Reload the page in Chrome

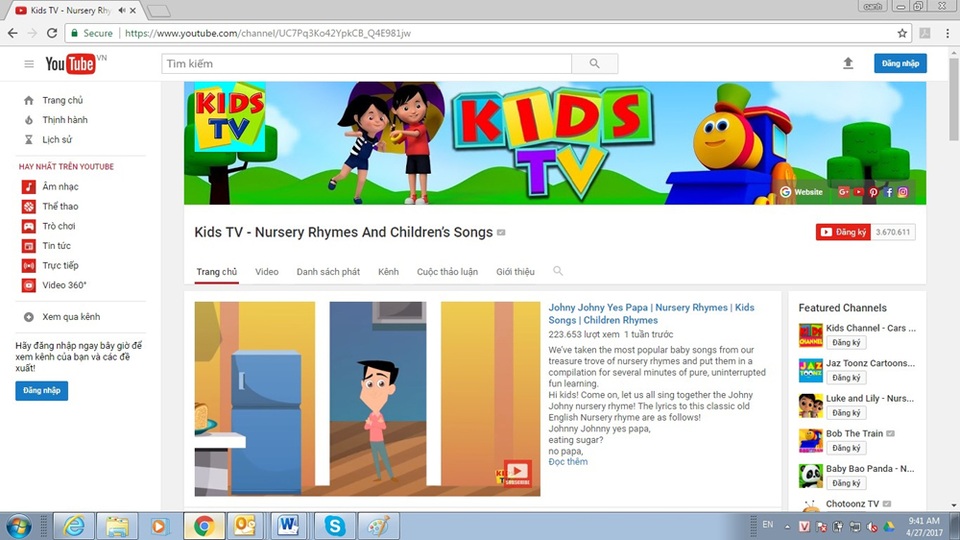click(x=52, y=33)
